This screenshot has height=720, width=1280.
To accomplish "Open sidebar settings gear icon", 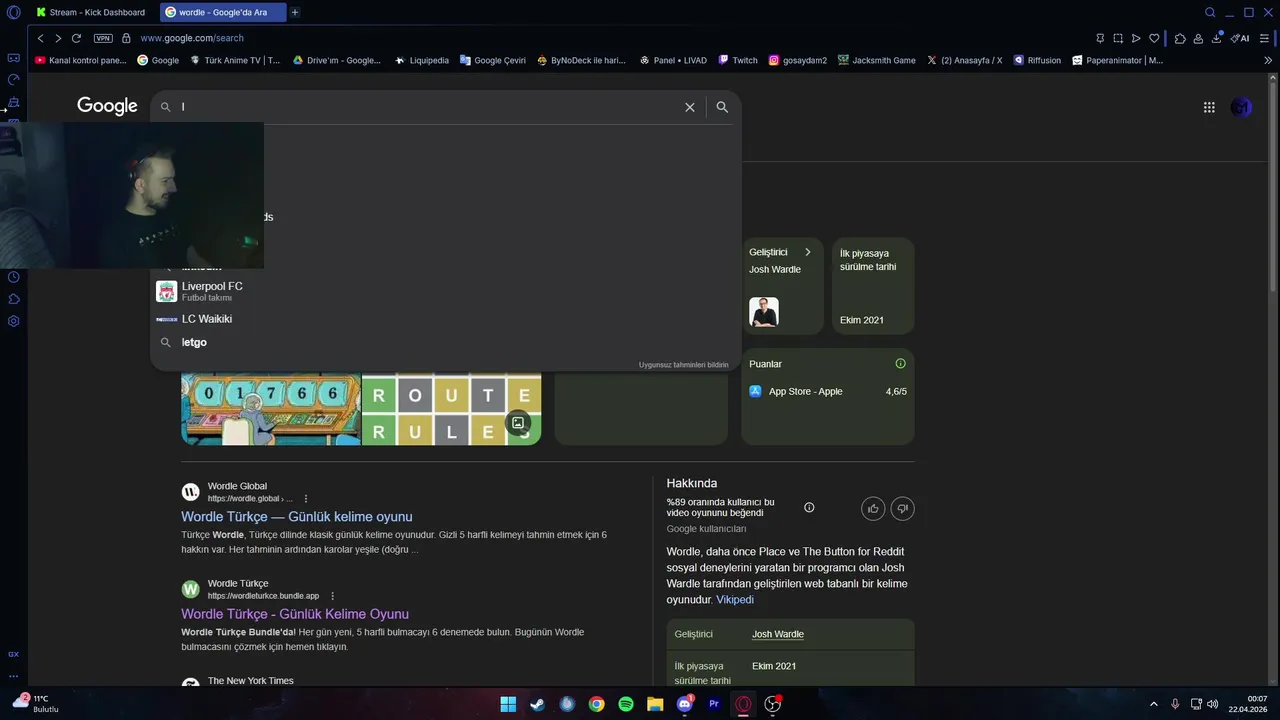I will coord(13,321).
